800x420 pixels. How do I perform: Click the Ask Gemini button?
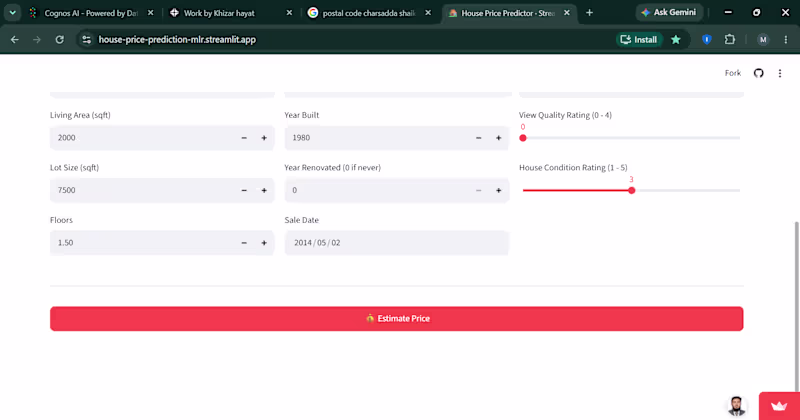click(669, 12)
